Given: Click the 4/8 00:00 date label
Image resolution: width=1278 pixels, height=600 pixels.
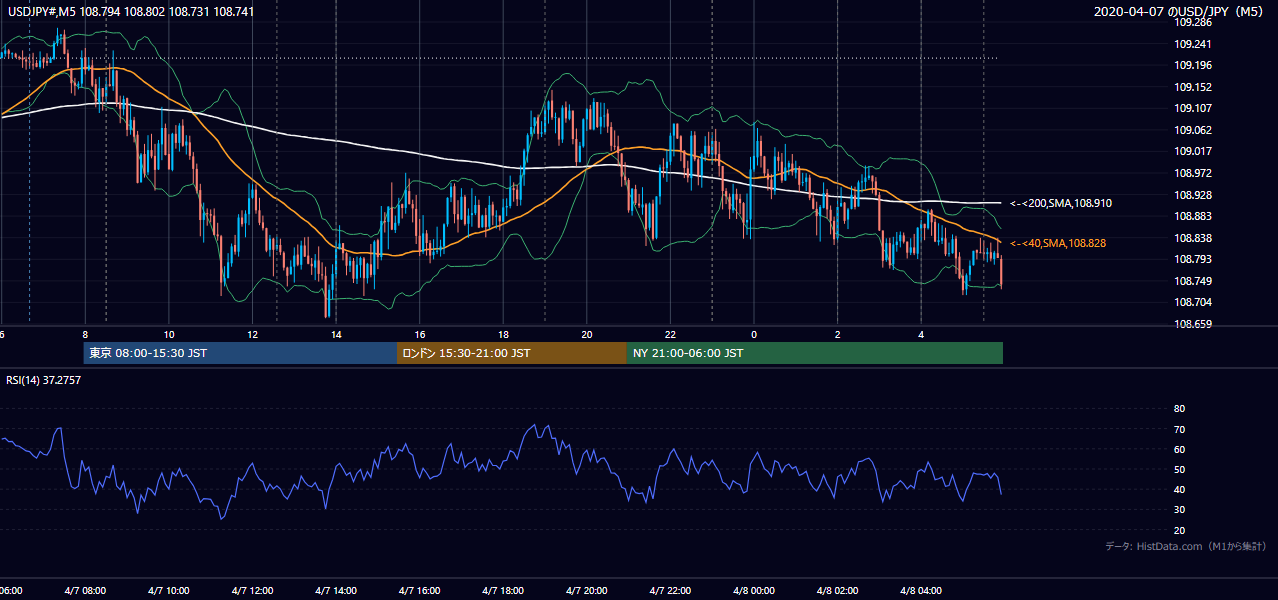Looking at the screenshot, I should [754, 591].
